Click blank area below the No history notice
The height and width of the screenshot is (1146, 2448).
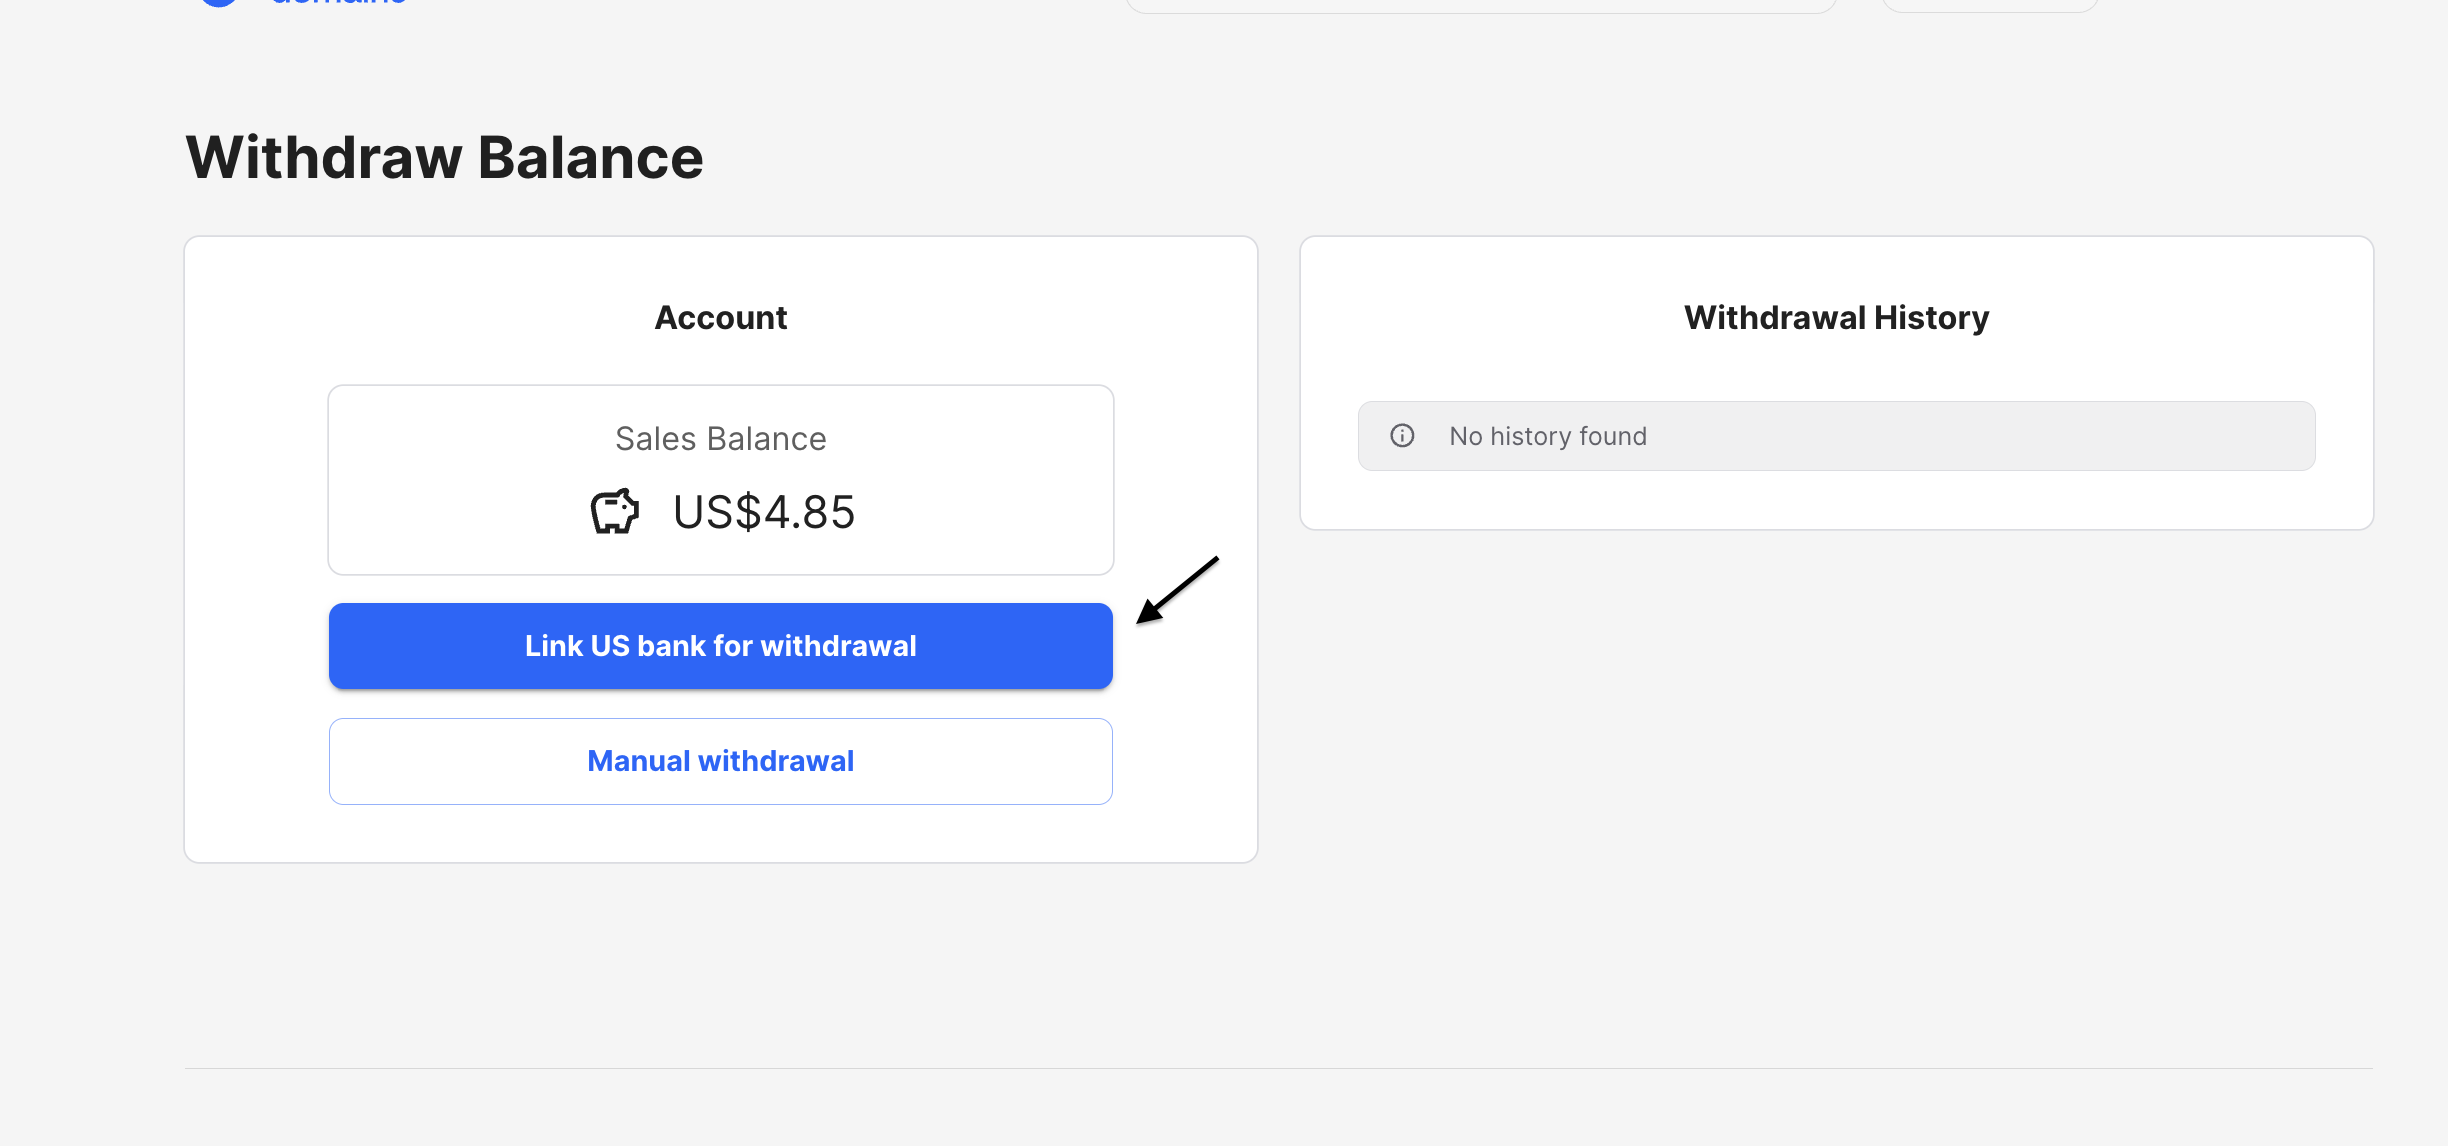click(1836, 499)
